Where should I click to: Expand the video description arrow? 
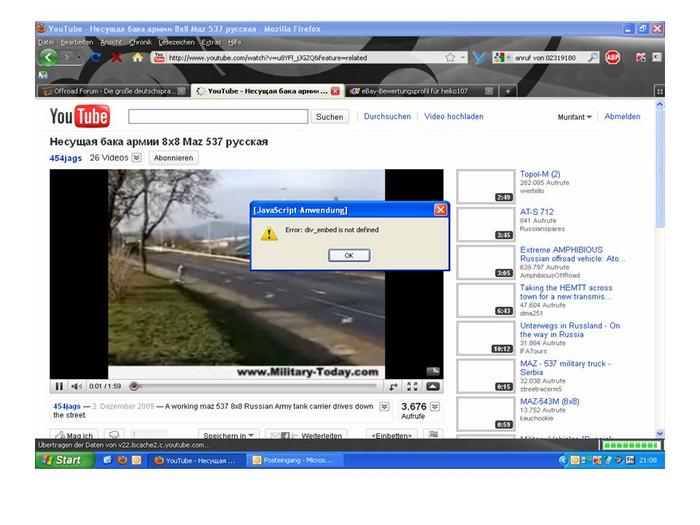click(x=384, y=406)
